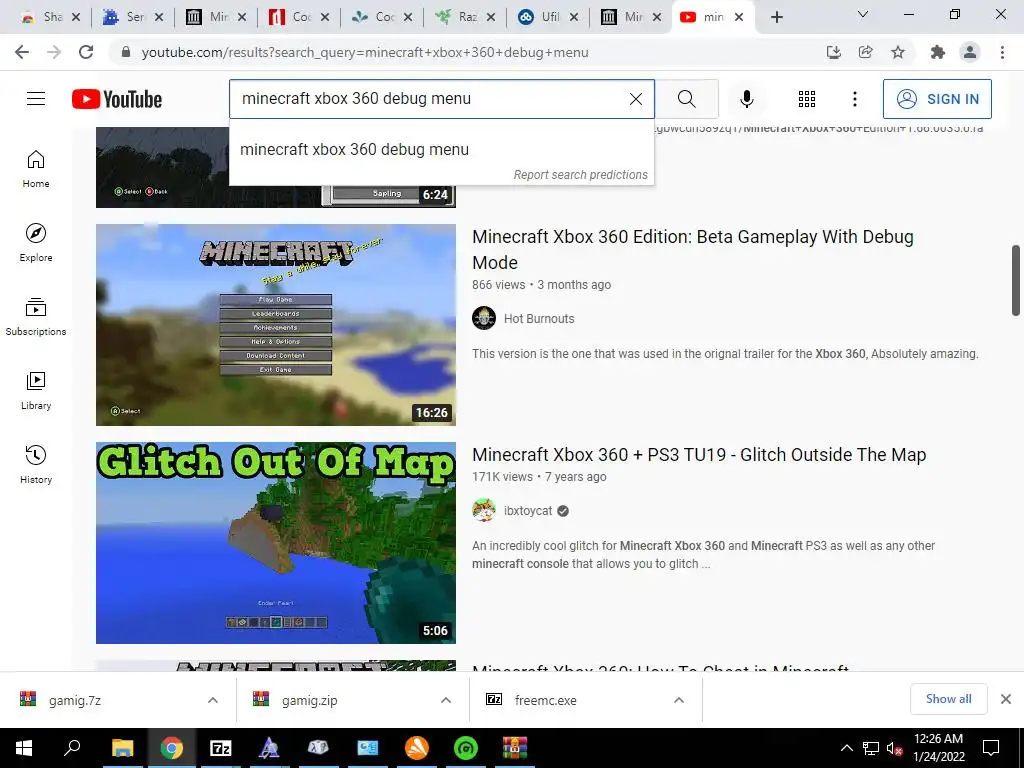Start voice search with microphone
Image resolution: width=1024 pixels, height=768 pixels.
coord(746,99)
